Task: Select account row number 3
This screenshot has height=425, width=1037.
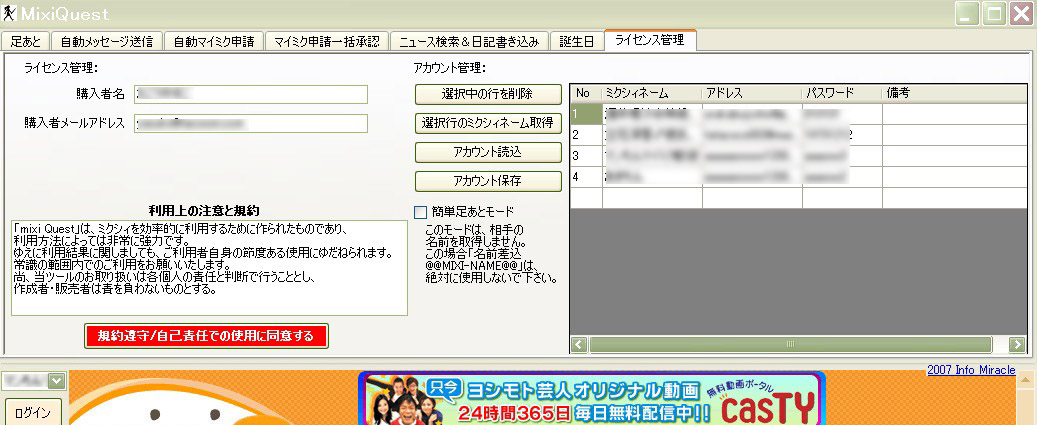Action: 586,156
